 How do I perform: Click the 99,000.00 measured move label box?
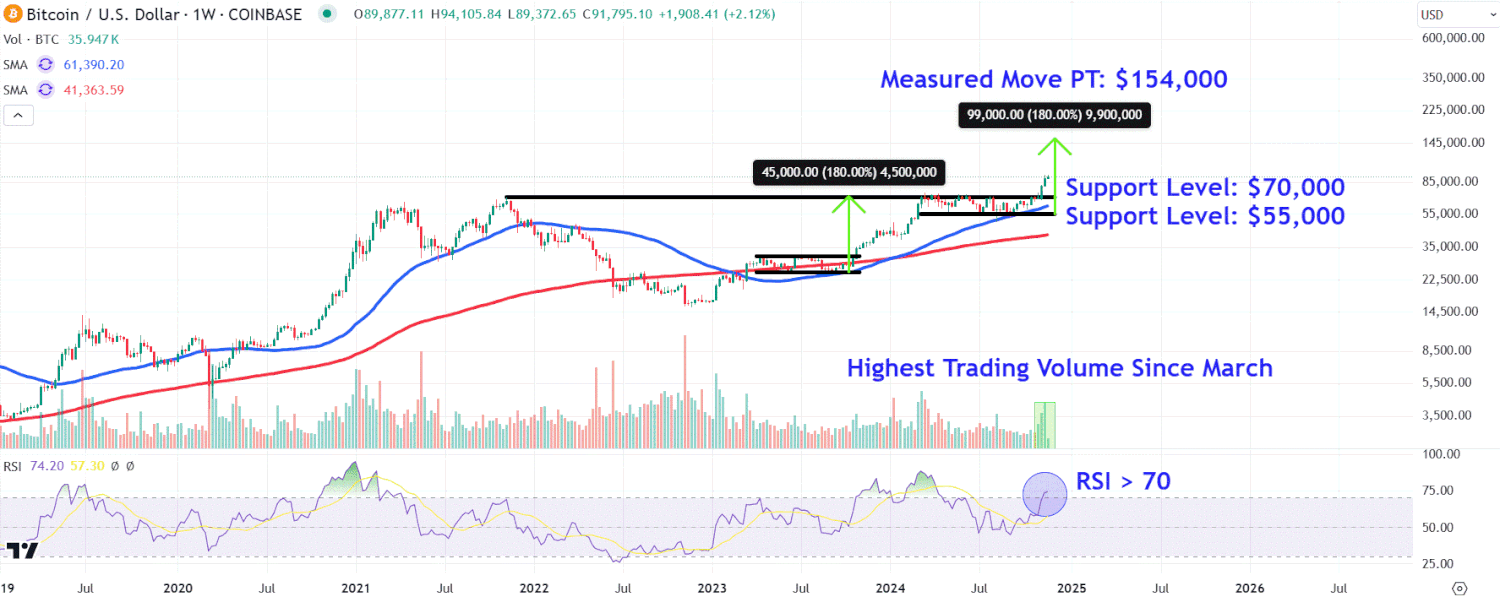[1054, 115]
